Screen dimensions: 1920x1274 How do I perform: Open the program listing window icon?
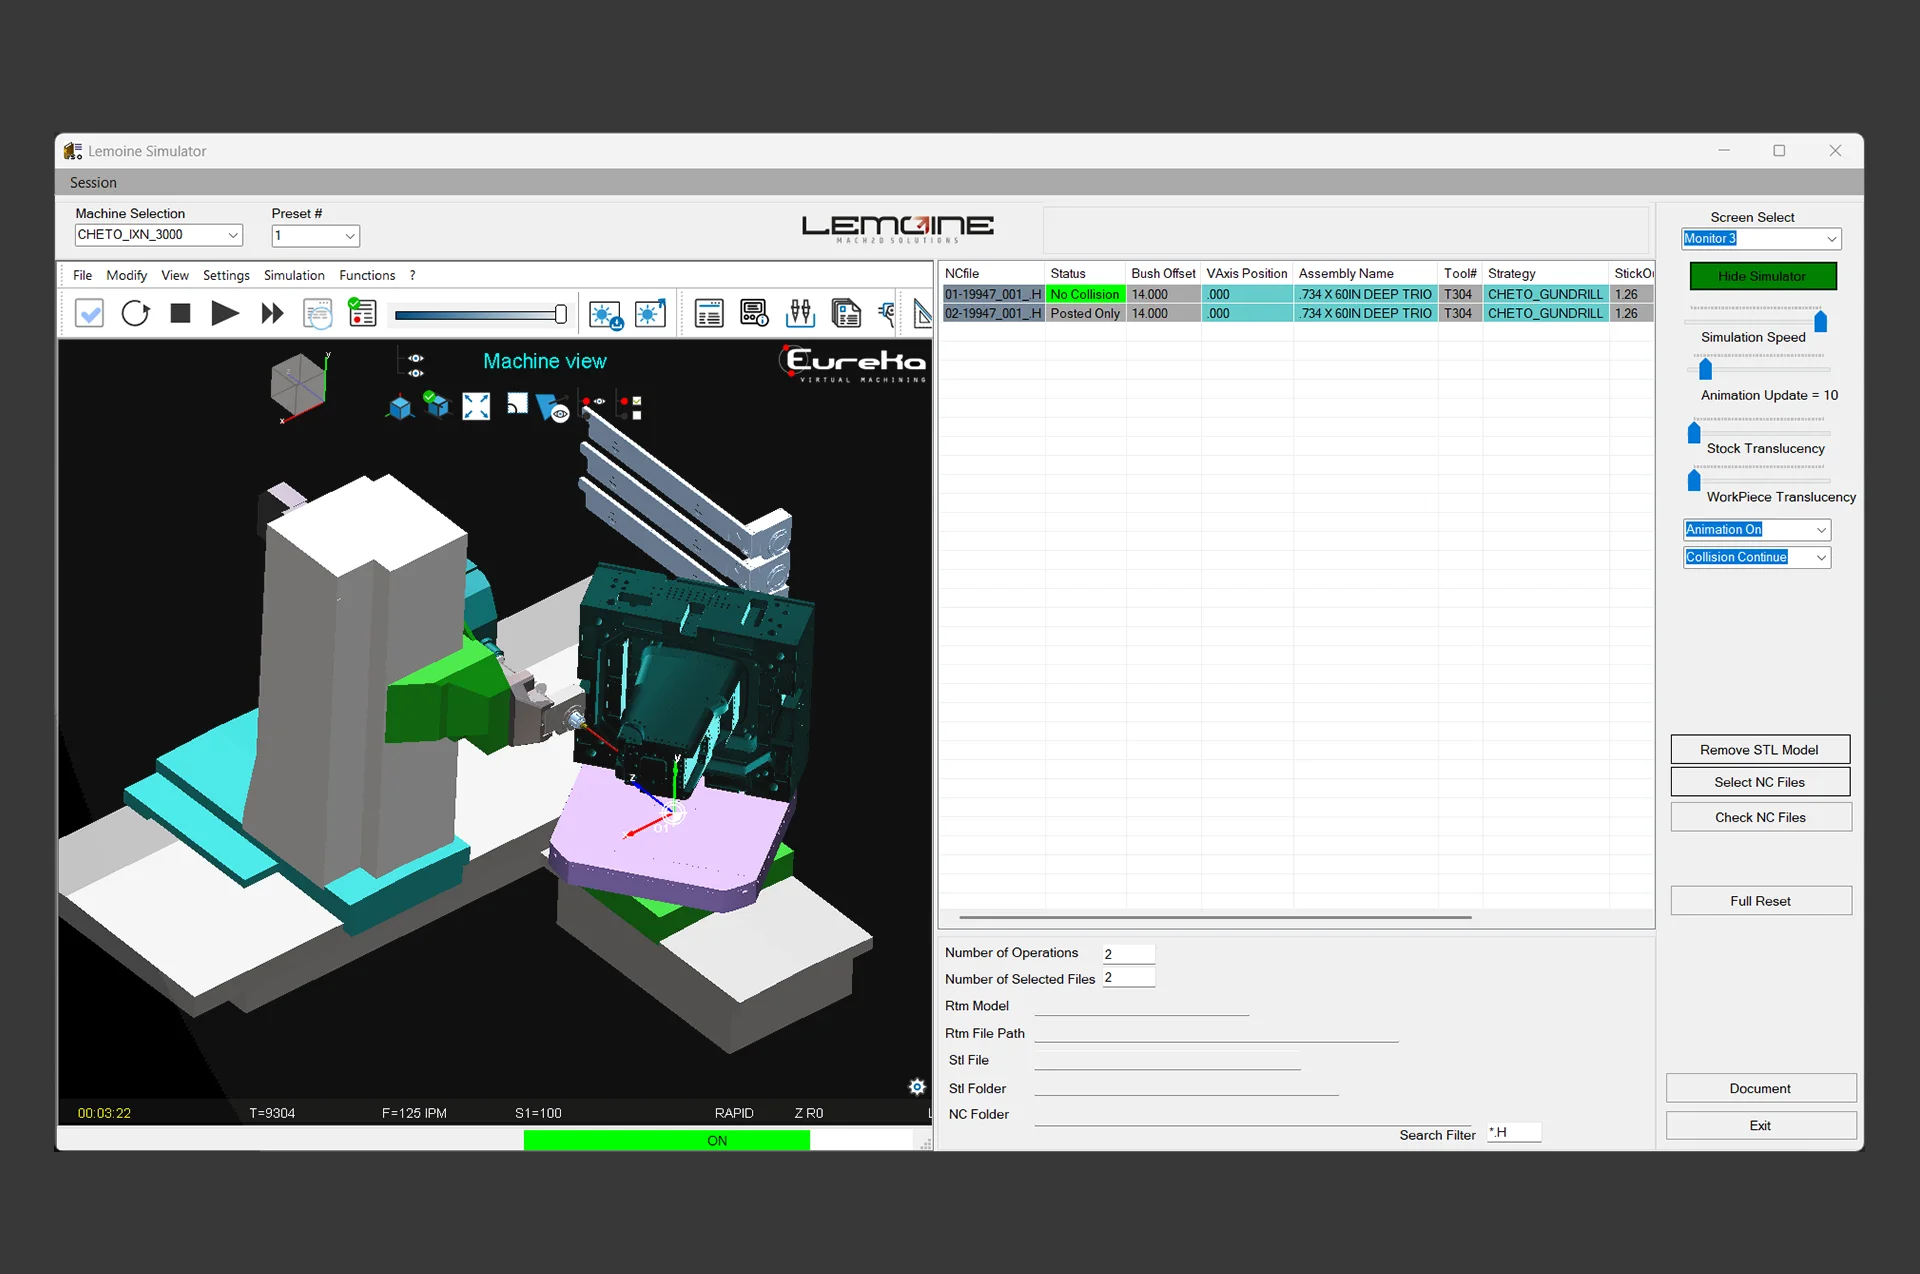tap(709, 314)
